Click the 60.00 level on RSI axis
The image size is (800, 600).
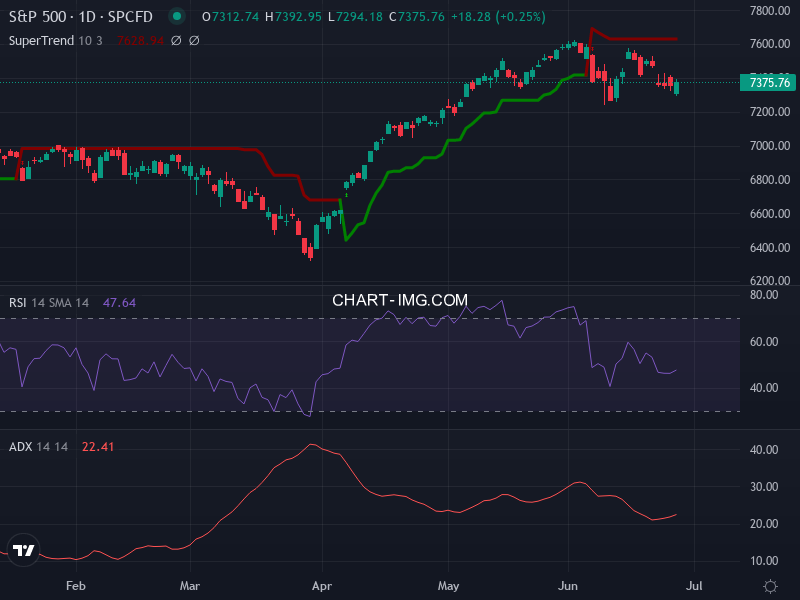coord(764,342)
